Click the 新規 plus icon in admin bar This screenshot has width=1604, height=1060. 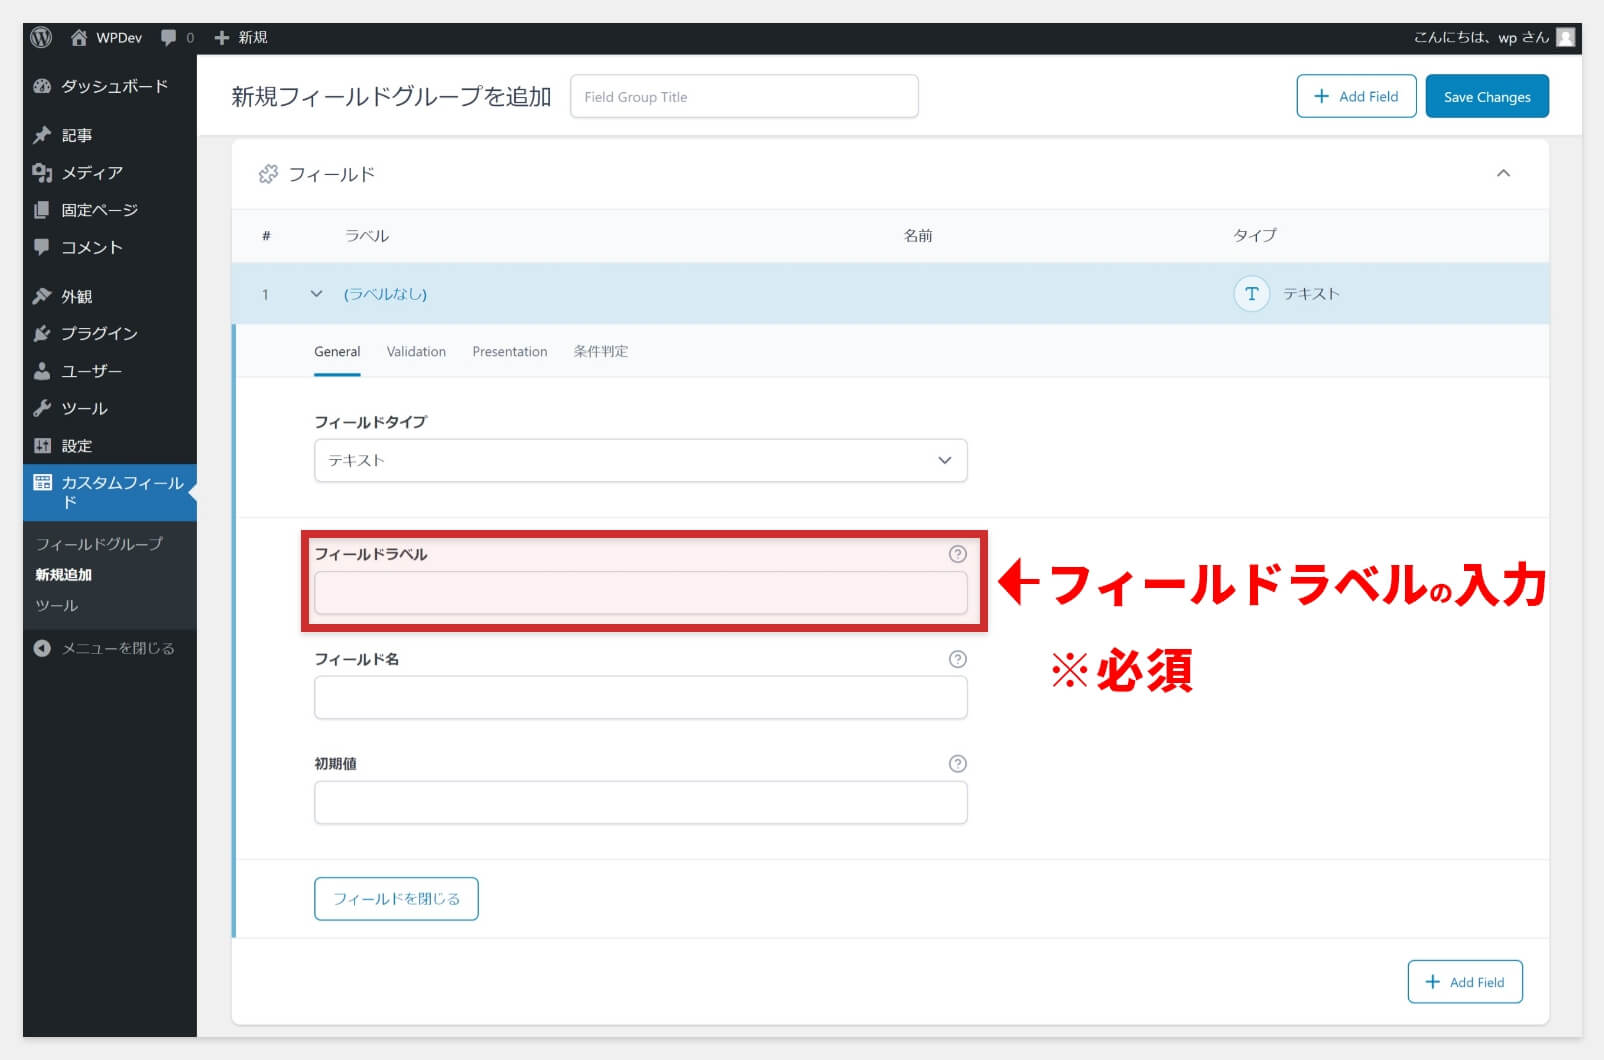(222, 37)
